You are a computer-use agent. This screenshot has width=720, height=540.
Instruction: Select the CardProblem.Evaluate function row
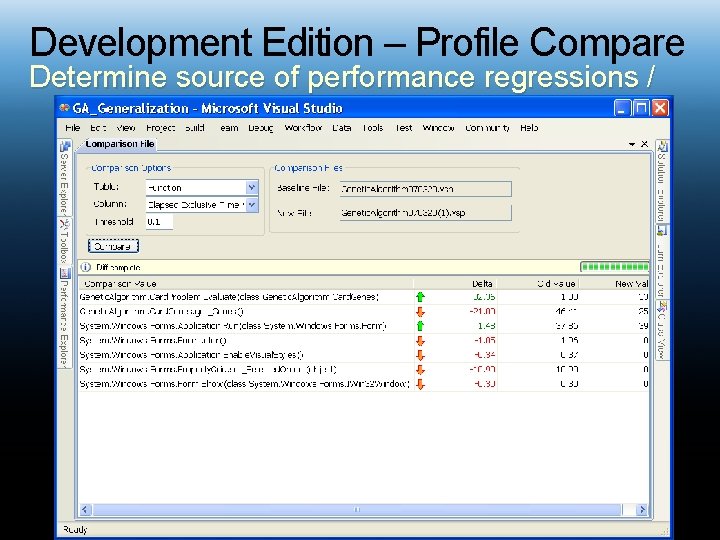(364, 297)
